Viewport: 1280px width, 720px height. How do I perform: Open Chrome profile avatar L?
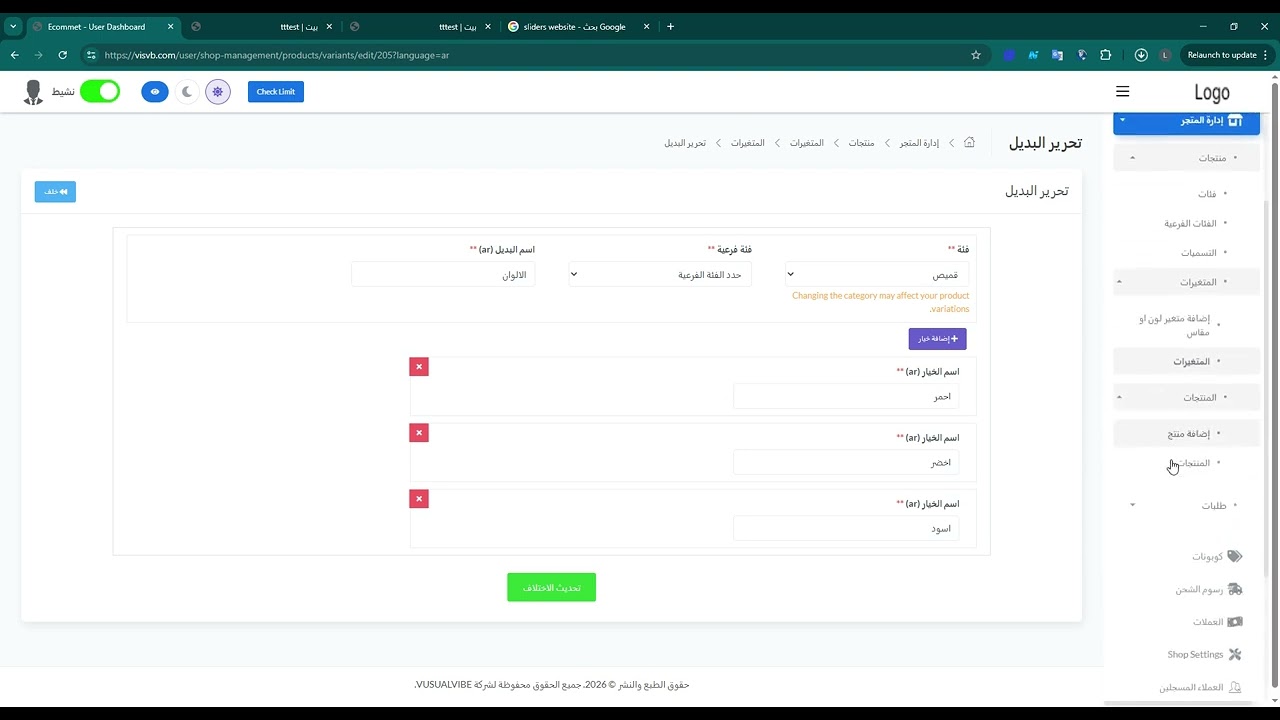click(x=1165, y=55)
